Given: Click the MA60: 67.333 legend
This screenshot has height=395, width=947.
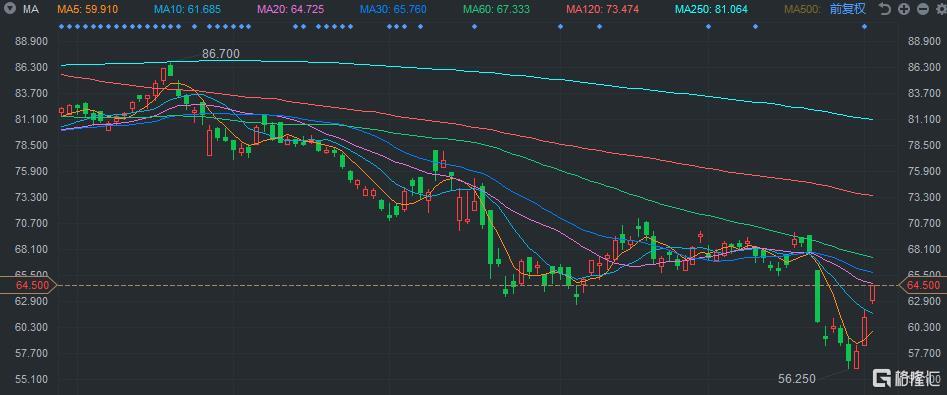Looking at the screenshot, I should click(x=496, y=9).
